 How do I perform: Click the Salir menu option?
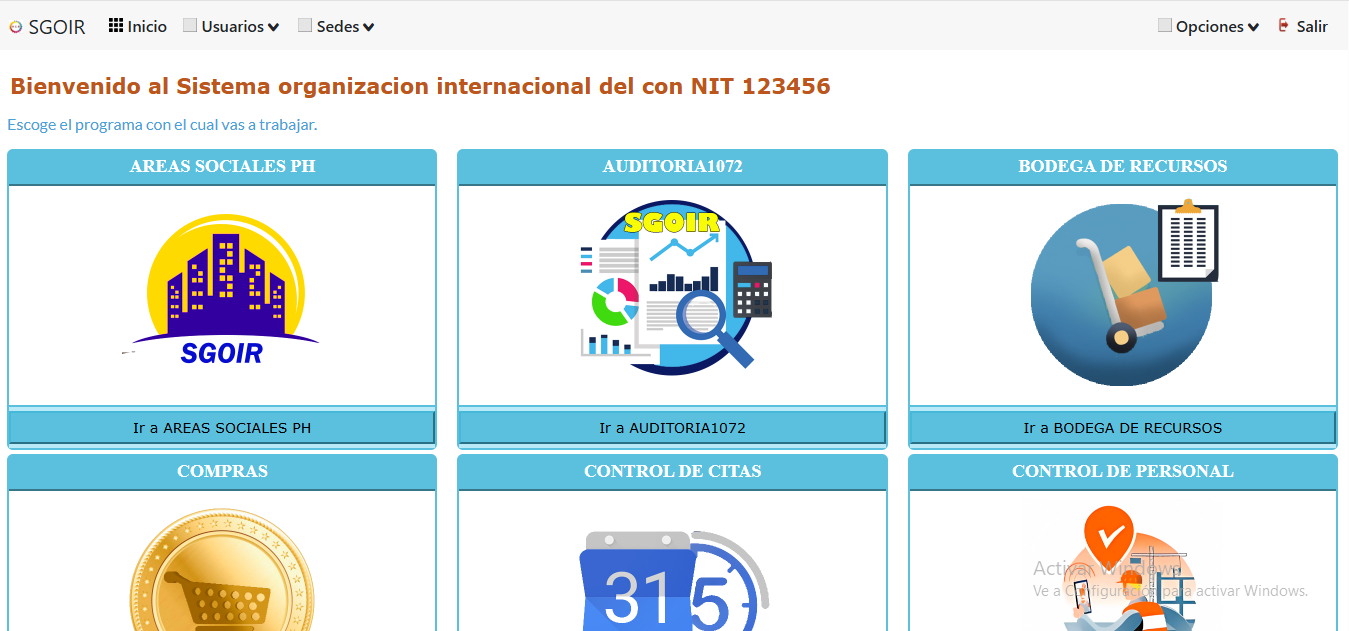[1308, 25]
